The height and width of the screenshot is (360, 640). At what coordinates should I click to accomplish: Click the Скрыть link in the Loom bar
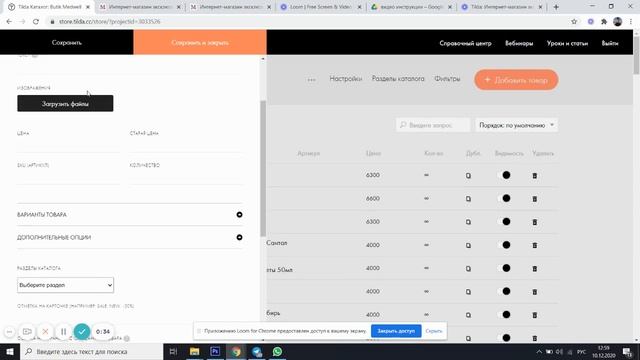(x=433, y=331)
